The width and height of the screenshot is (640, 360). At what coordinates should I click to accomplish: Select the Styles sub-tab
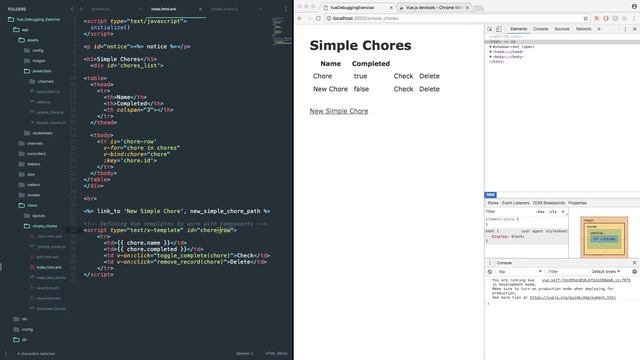(x=493, y=203)
